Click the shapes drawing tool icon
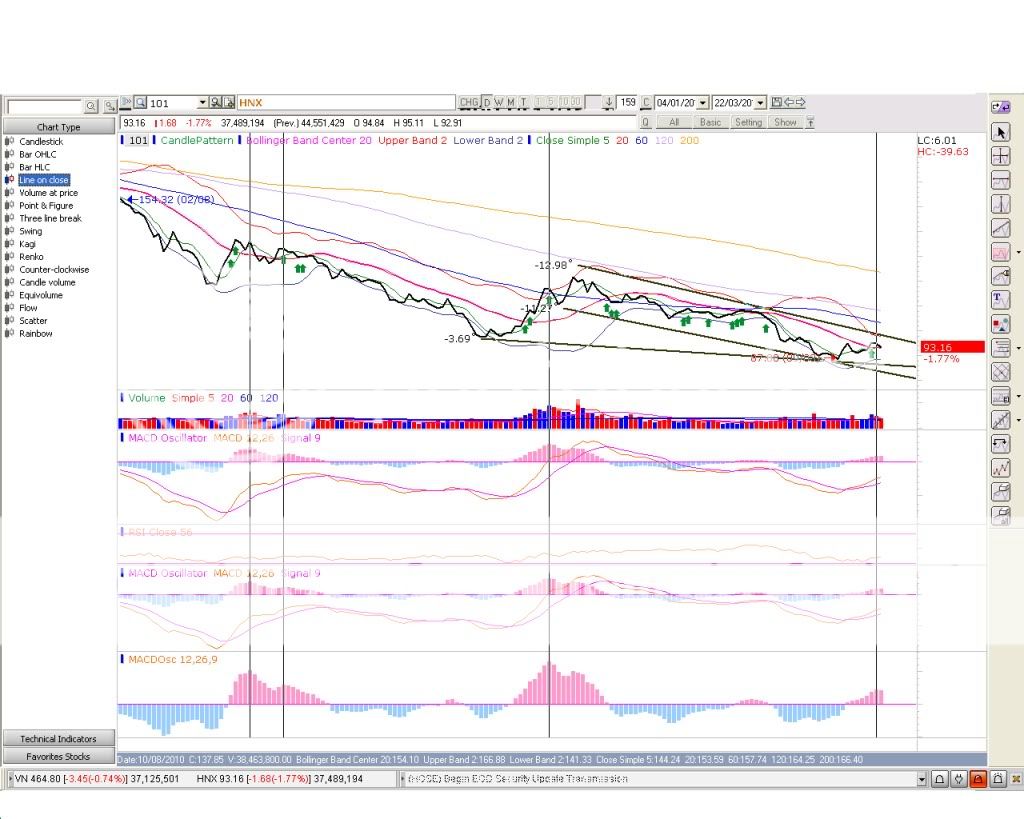Screen dimensions: 1024x819 tap(1000, 324)
